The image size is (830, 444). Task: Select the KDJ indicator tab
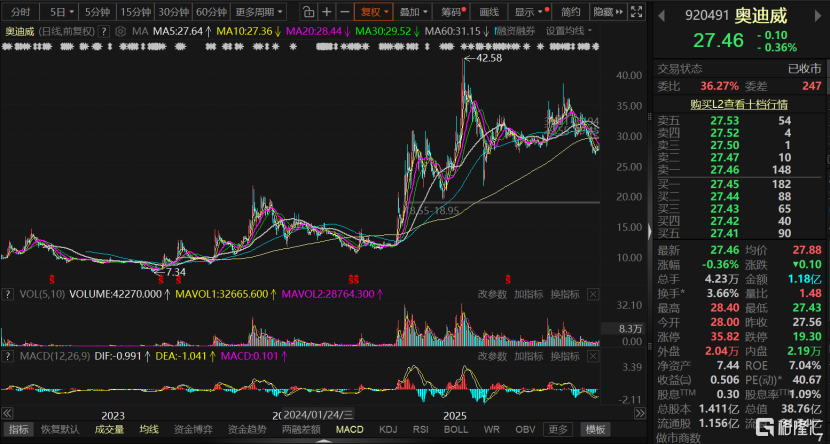click(388, 429)
